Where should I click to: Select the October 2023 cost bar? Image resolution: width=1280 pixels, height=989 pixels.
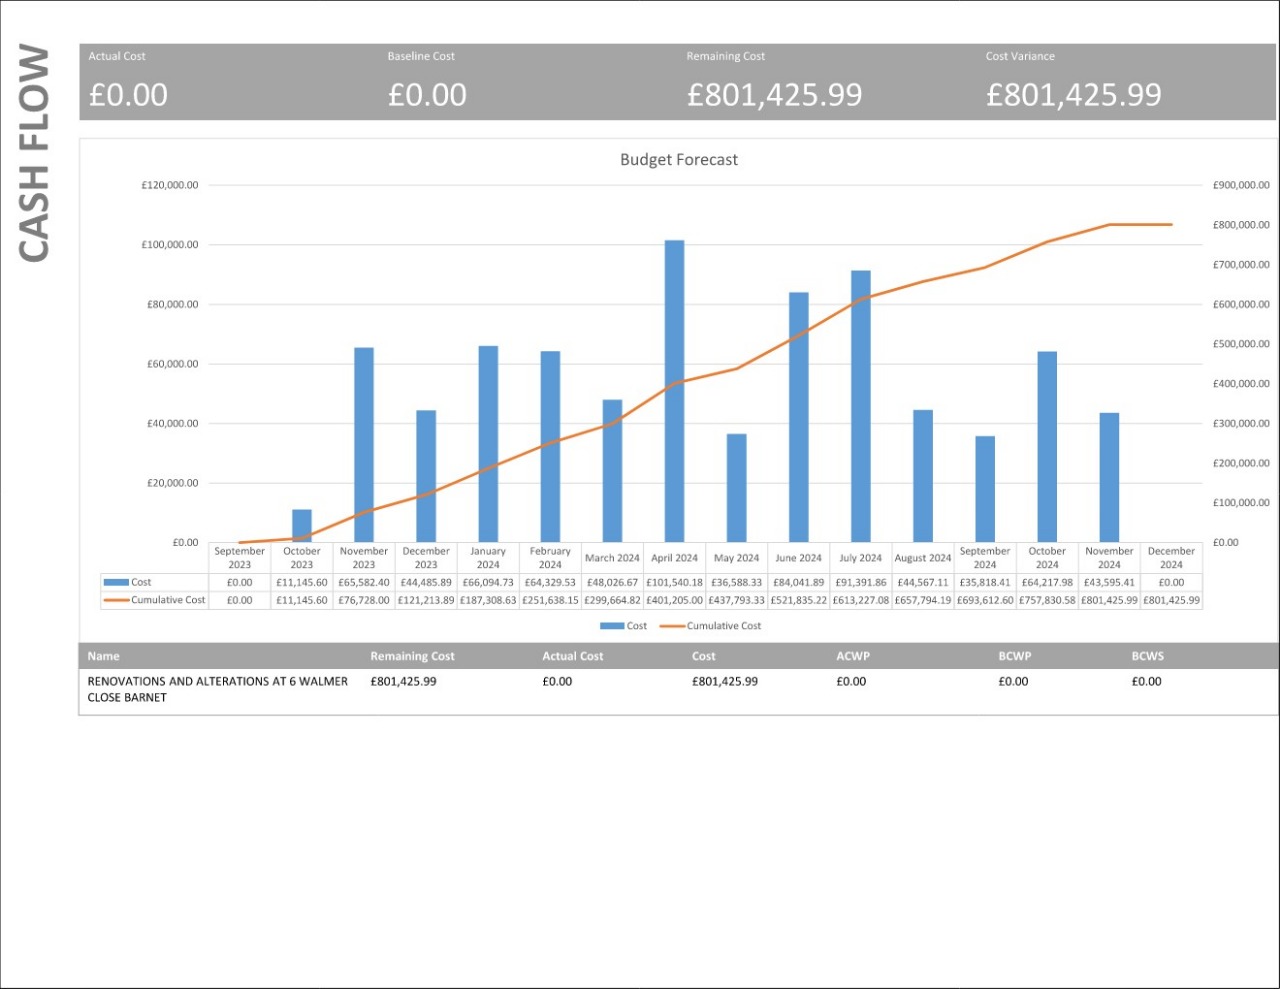300,525
